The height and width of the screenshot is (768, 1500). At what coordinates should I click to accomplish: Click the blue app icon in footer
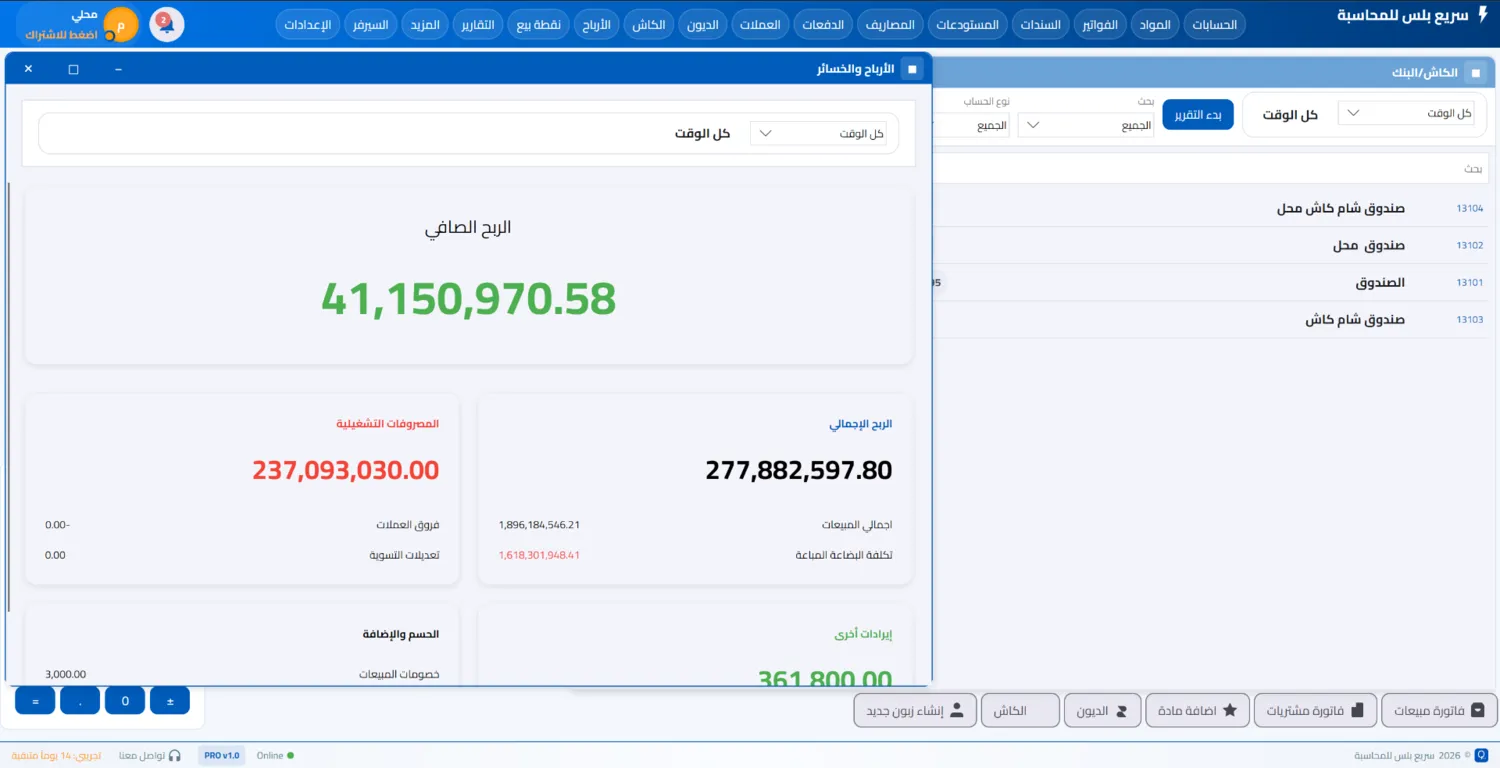coord(1482,756)
